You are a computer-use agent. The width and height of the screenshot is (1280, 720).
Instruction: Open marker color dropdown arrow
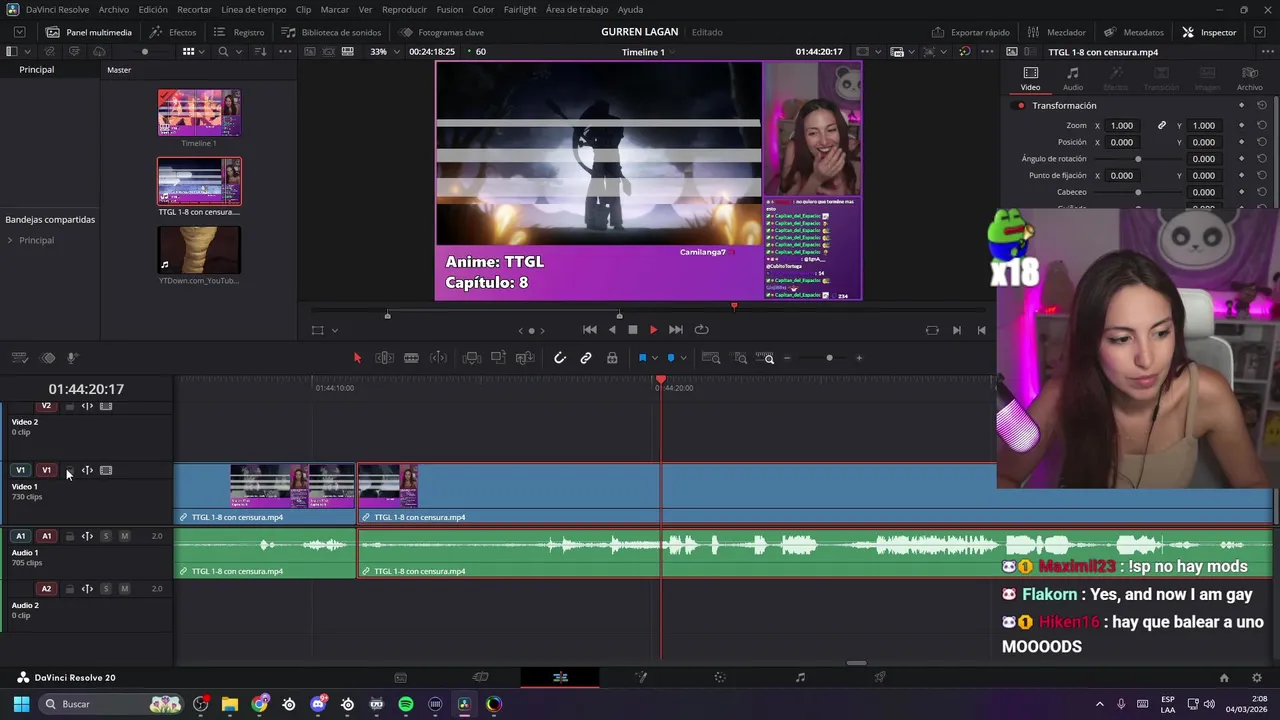pos(684,358)
